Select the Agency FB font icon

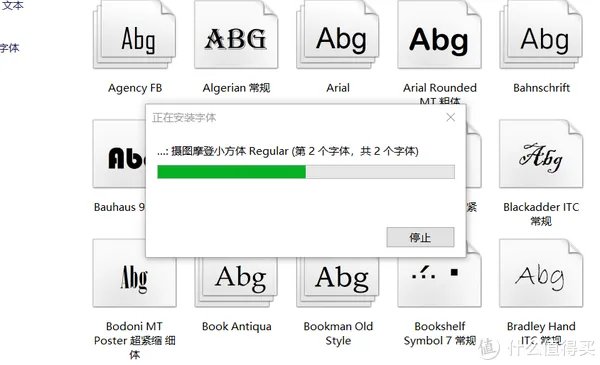[134, 35]
